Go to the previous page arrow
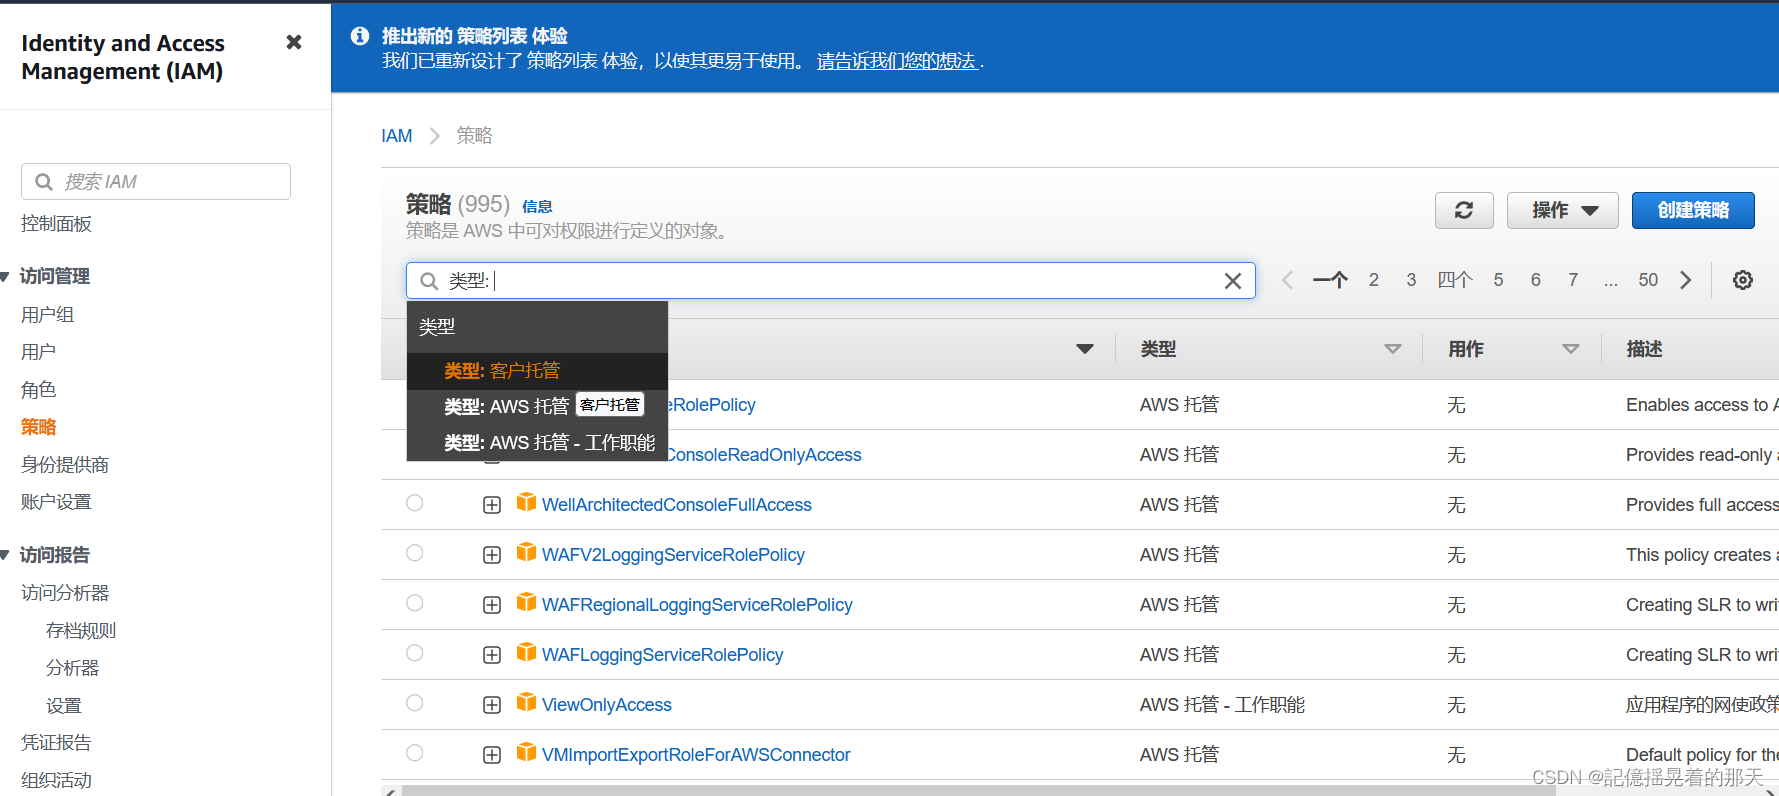The height and width of the screenshot is (796, 1779). point(1288,280)
